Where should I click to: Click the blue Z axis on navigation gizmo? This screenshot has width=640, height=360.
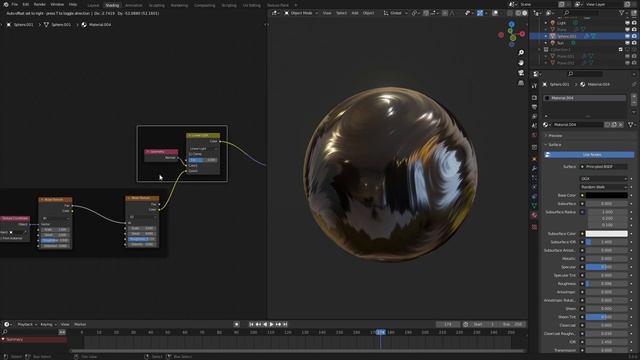pyautogui.click(x=511, y=24)
